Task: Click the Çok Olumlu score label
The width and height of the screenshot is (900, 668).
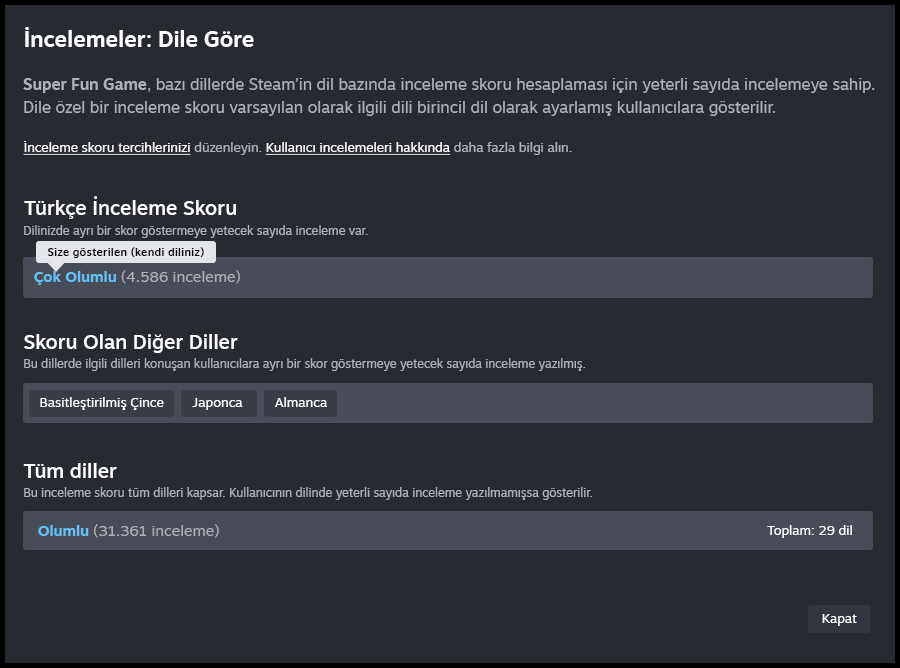Action: (75, 277)
